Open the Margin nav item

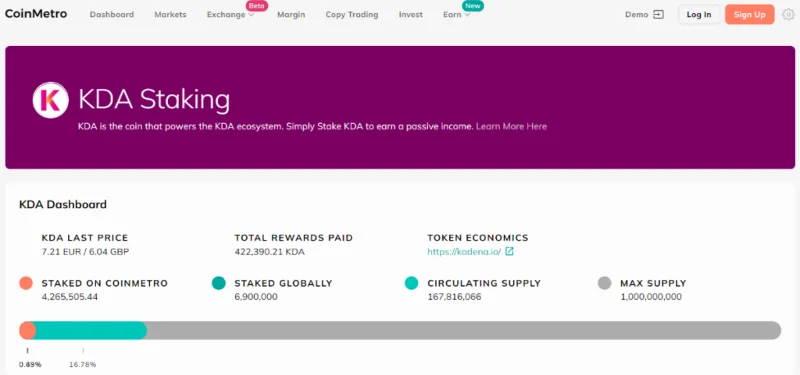[x=291, y=15]
